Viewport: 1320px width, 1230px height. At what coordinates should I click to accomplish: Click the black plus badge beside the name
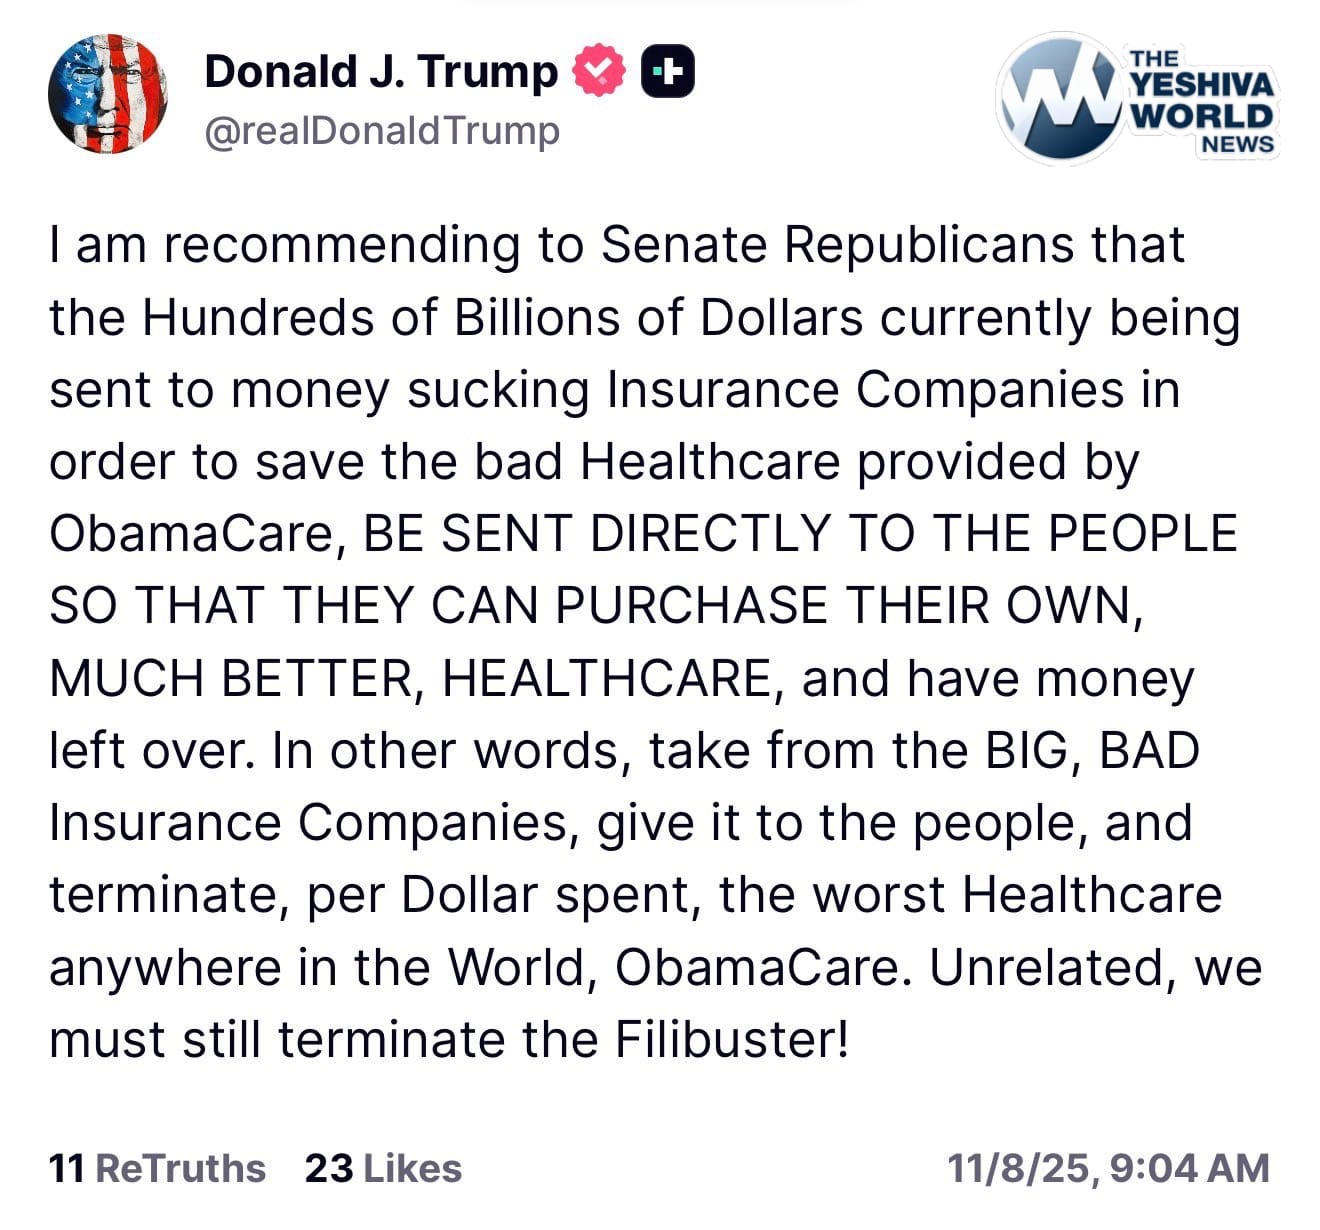[x=667, y=72]
